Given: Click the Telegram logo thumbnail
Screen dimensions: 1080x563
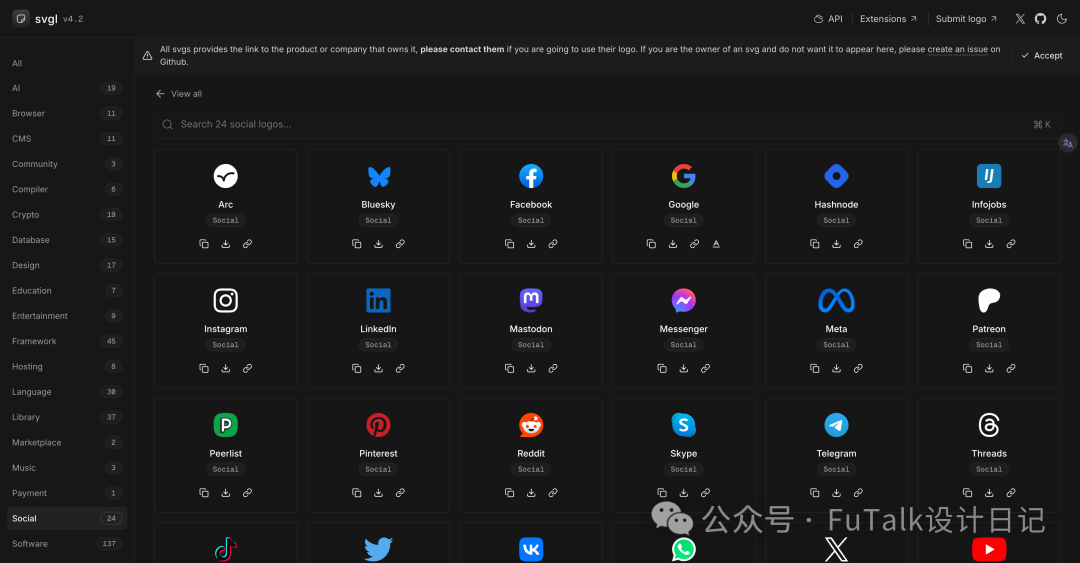Looking at the screenshot, I should coord(836,425).
